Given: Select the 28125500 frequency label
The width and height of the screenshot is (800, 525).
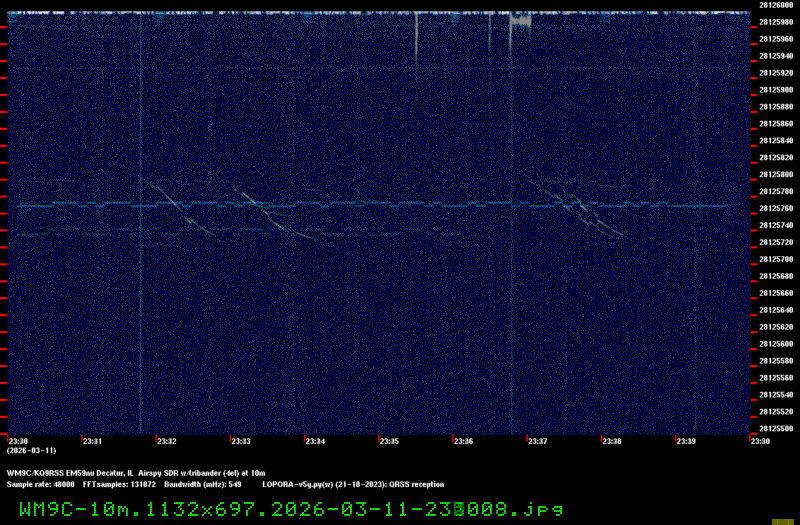Looking at the screenshot, I should click(x=776, y=429).
